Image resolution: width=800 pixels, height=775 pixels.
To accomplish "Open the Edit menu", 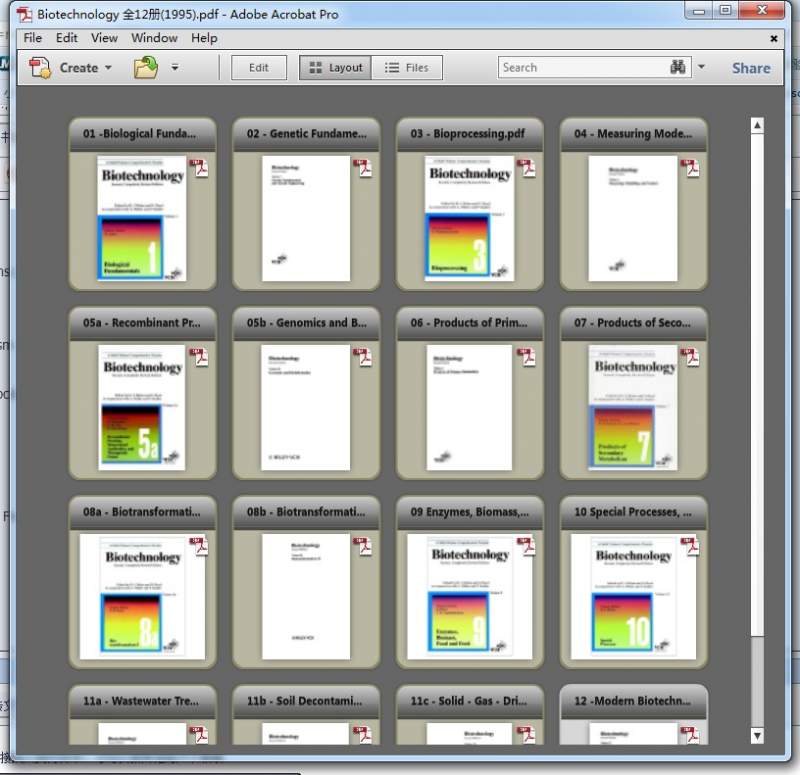I will point(67,38).
